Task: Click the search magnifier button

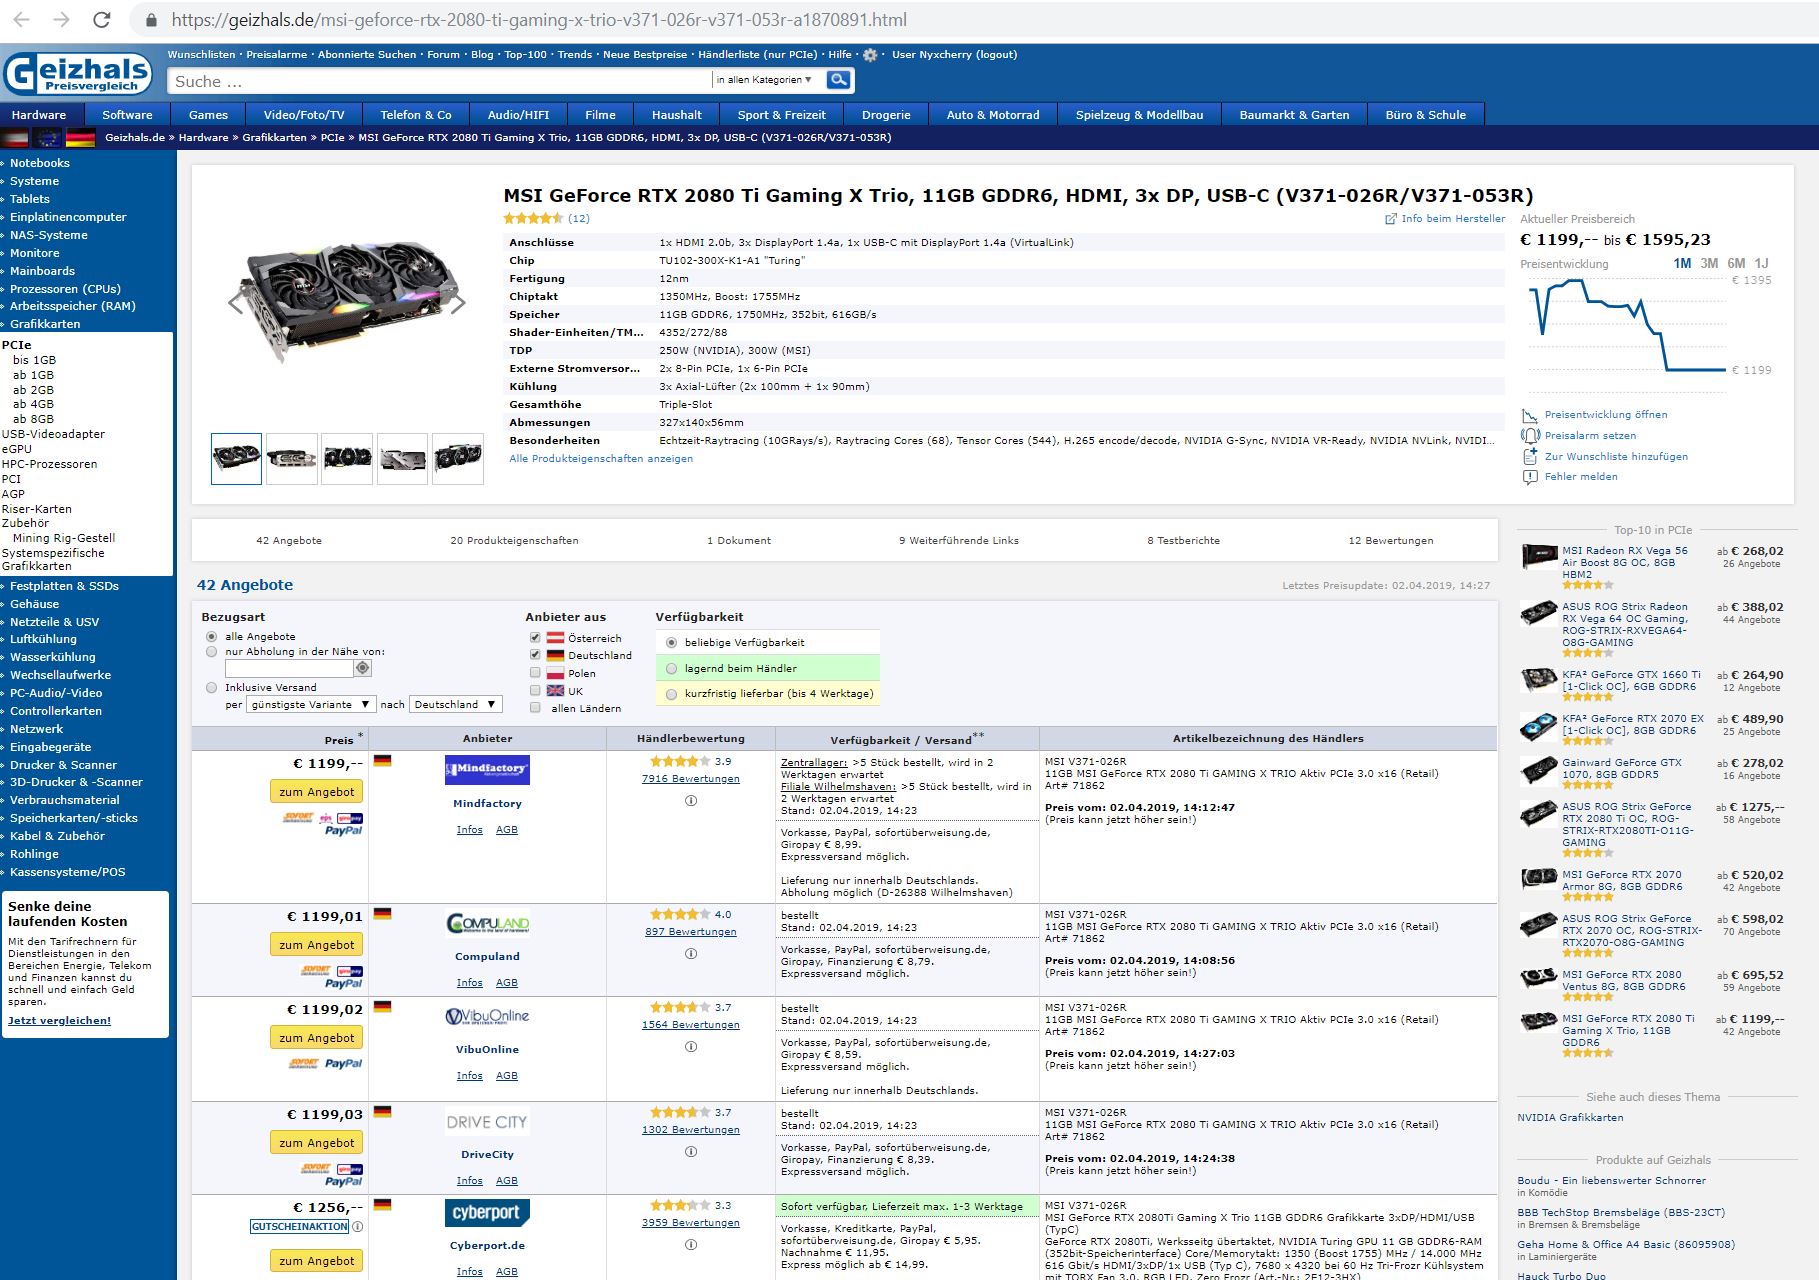Action: point(839,80)
